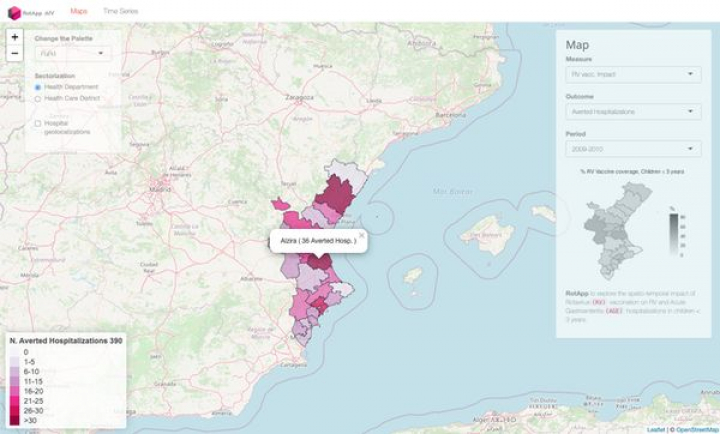Screen dimensions: 720x434
Task: Zoom out of the map
Action: pyautogui.click(x=14, y=53)
